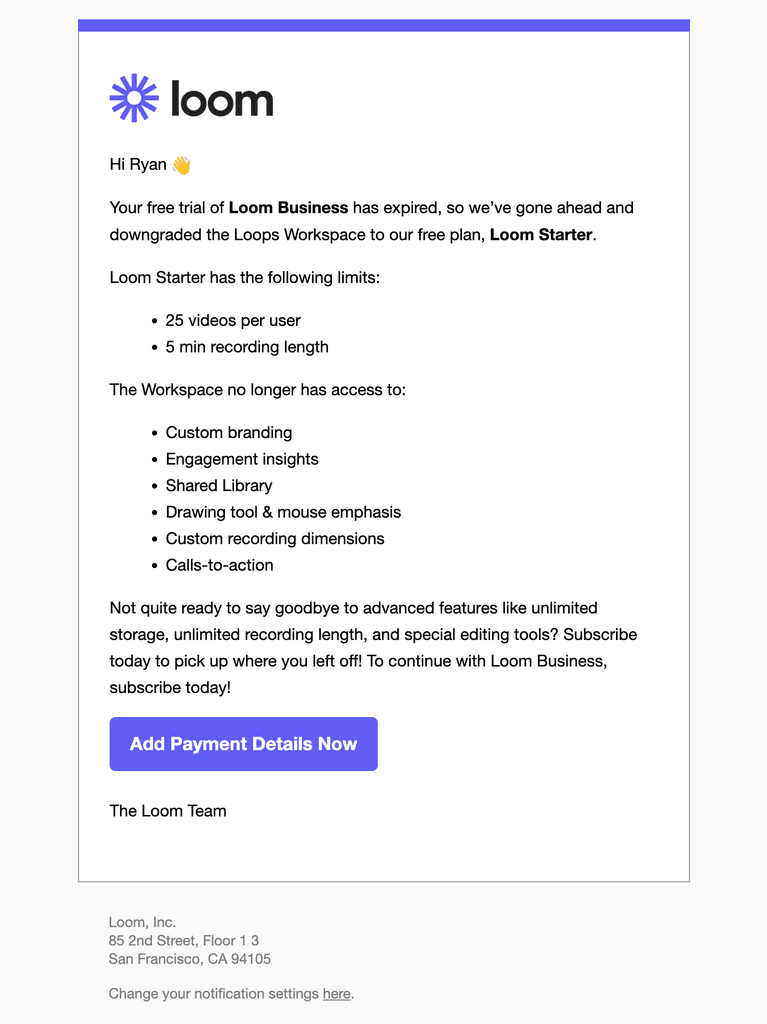Image resolution: width=767 pixels, height=1024 pixels.
Task: Click the Loom pinwheel logo icon
Action: [133, 97]
